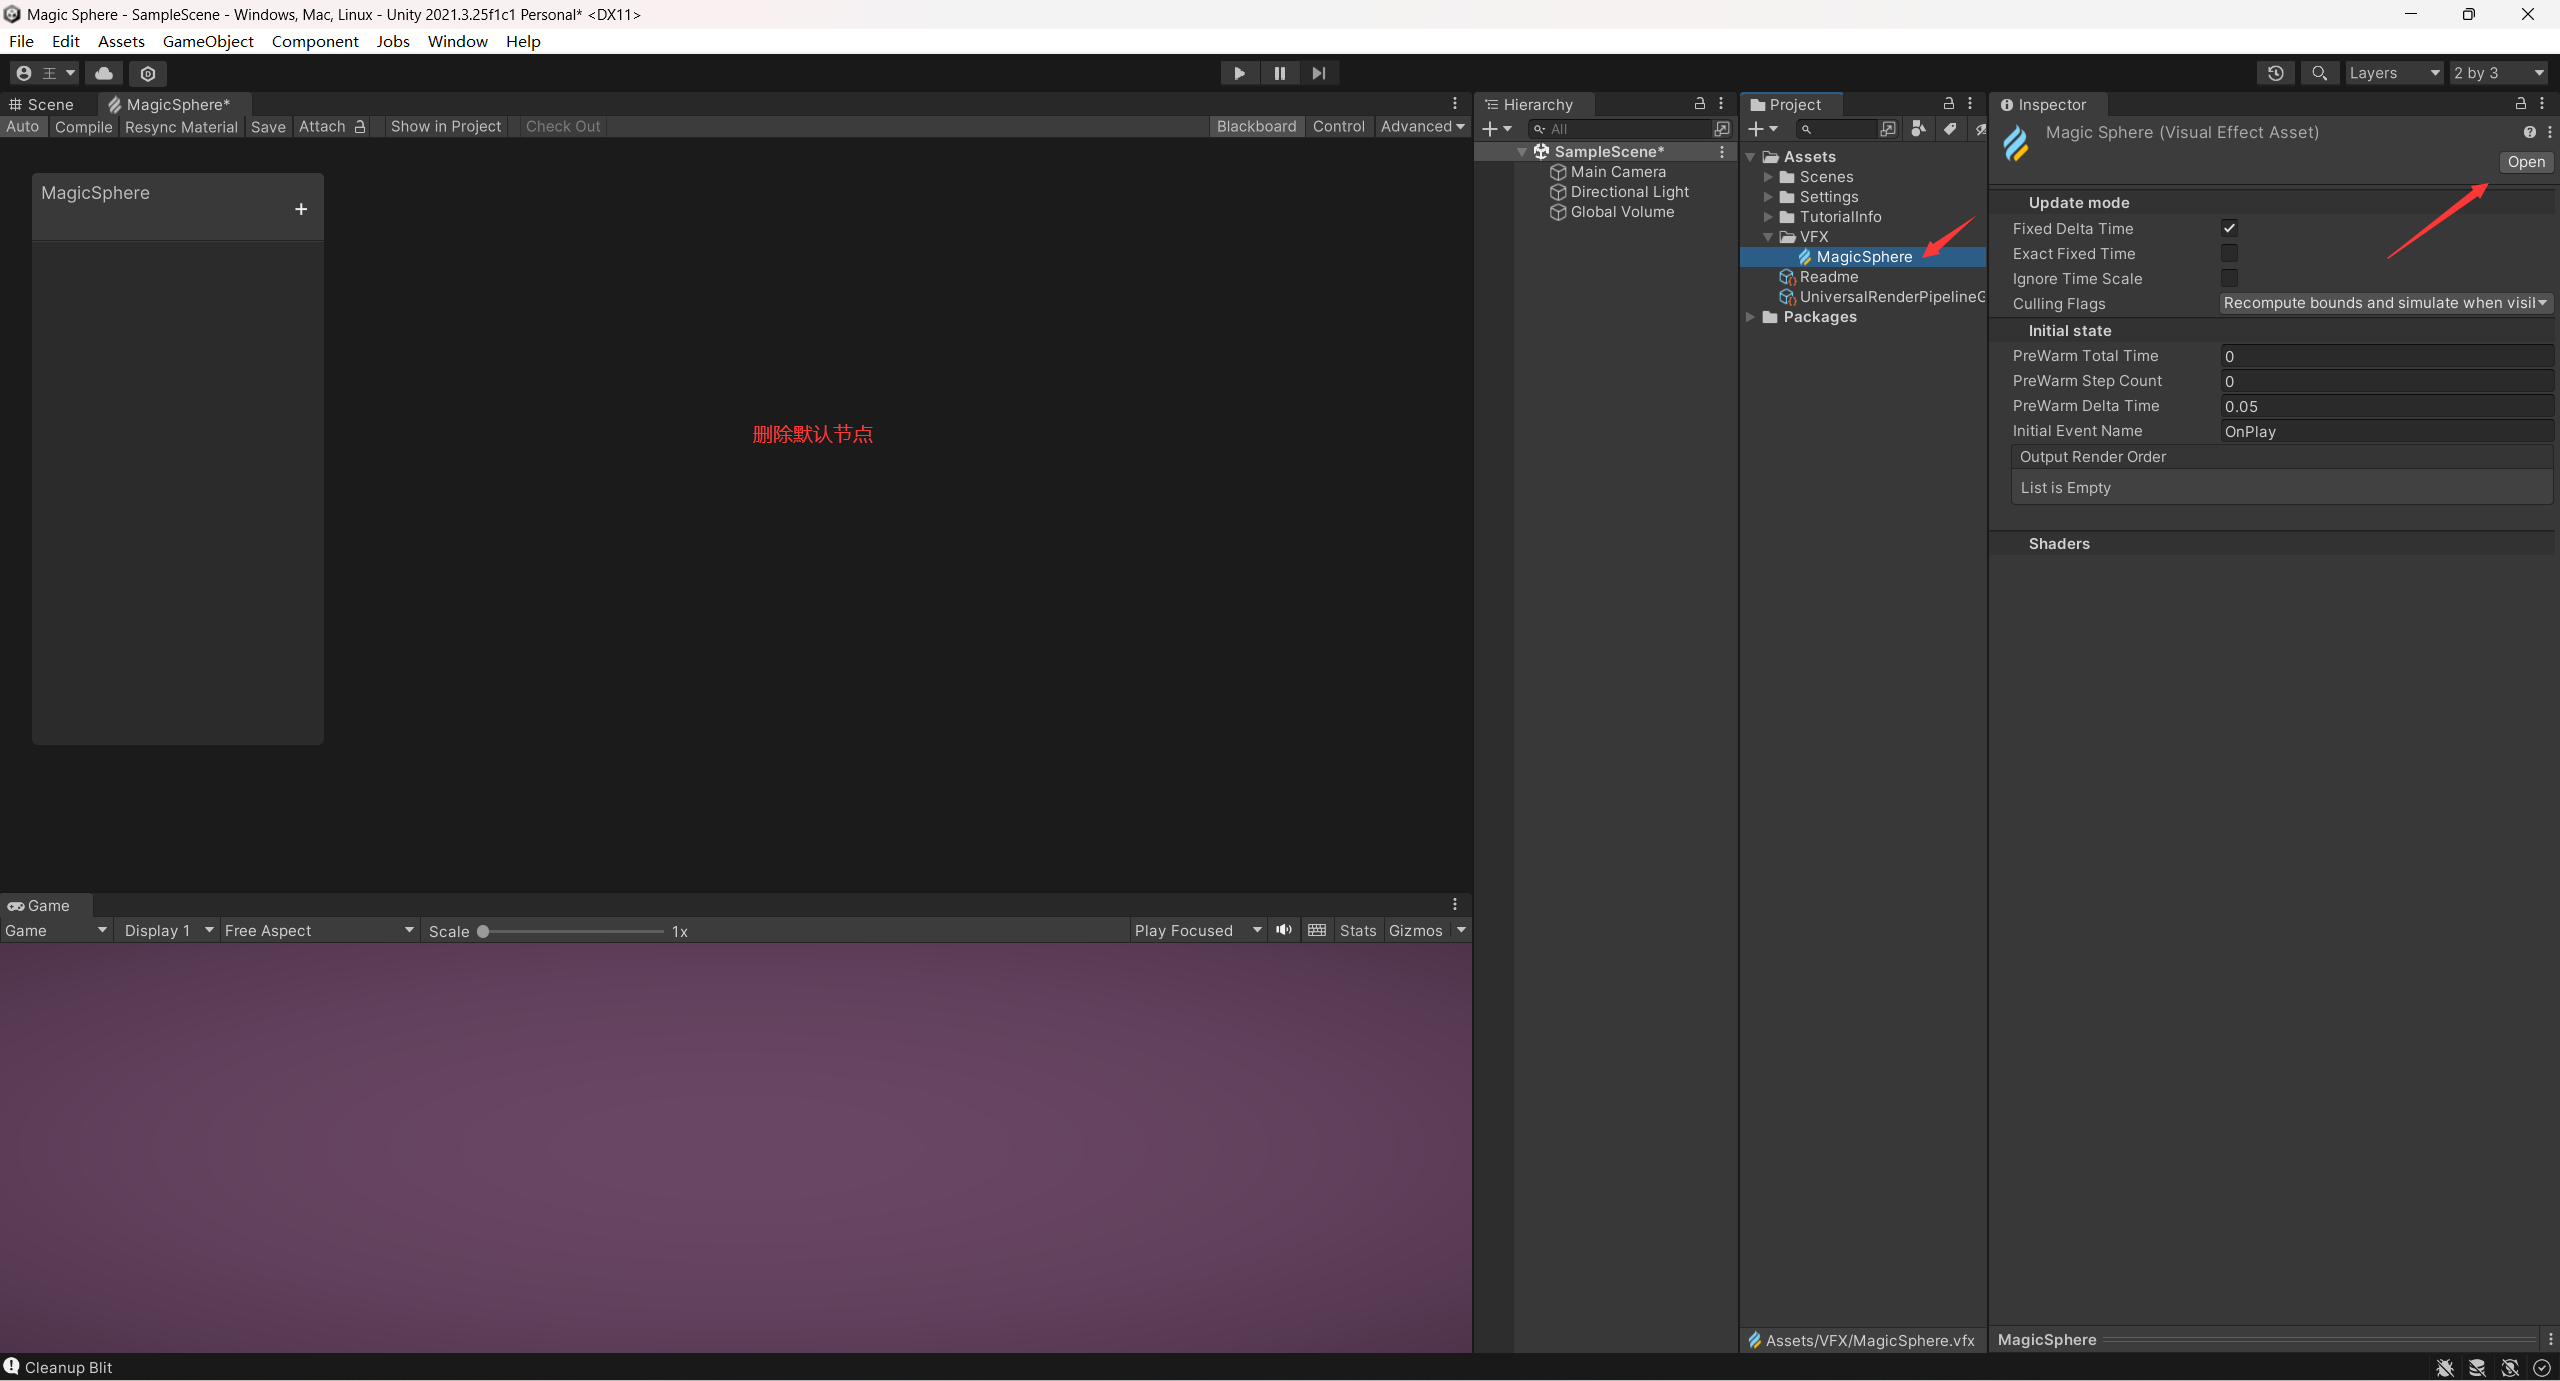
Task: Click the Play button in toolbar
Action: 1239,73
